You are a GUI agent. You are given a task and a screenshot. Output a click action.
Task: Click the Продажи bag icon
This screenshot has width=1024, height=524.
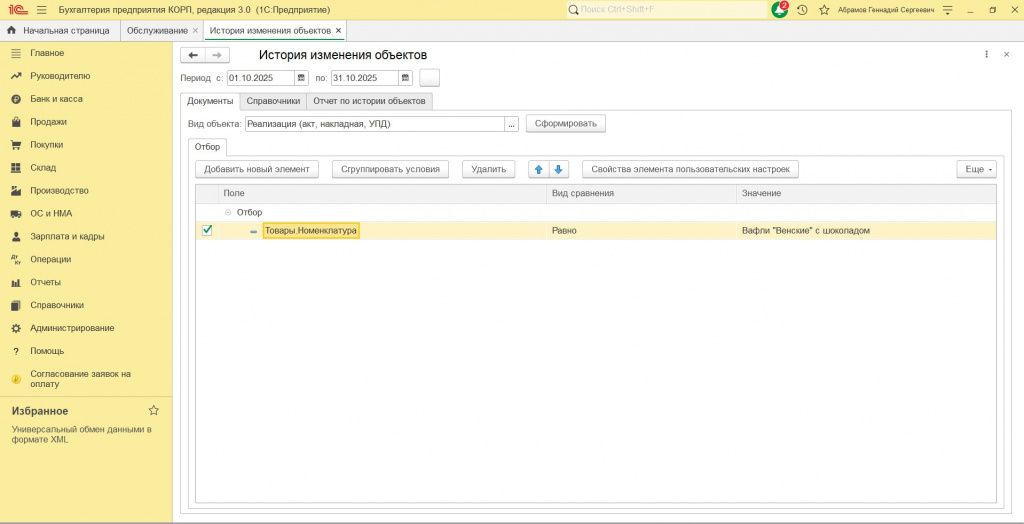(16, 122)
